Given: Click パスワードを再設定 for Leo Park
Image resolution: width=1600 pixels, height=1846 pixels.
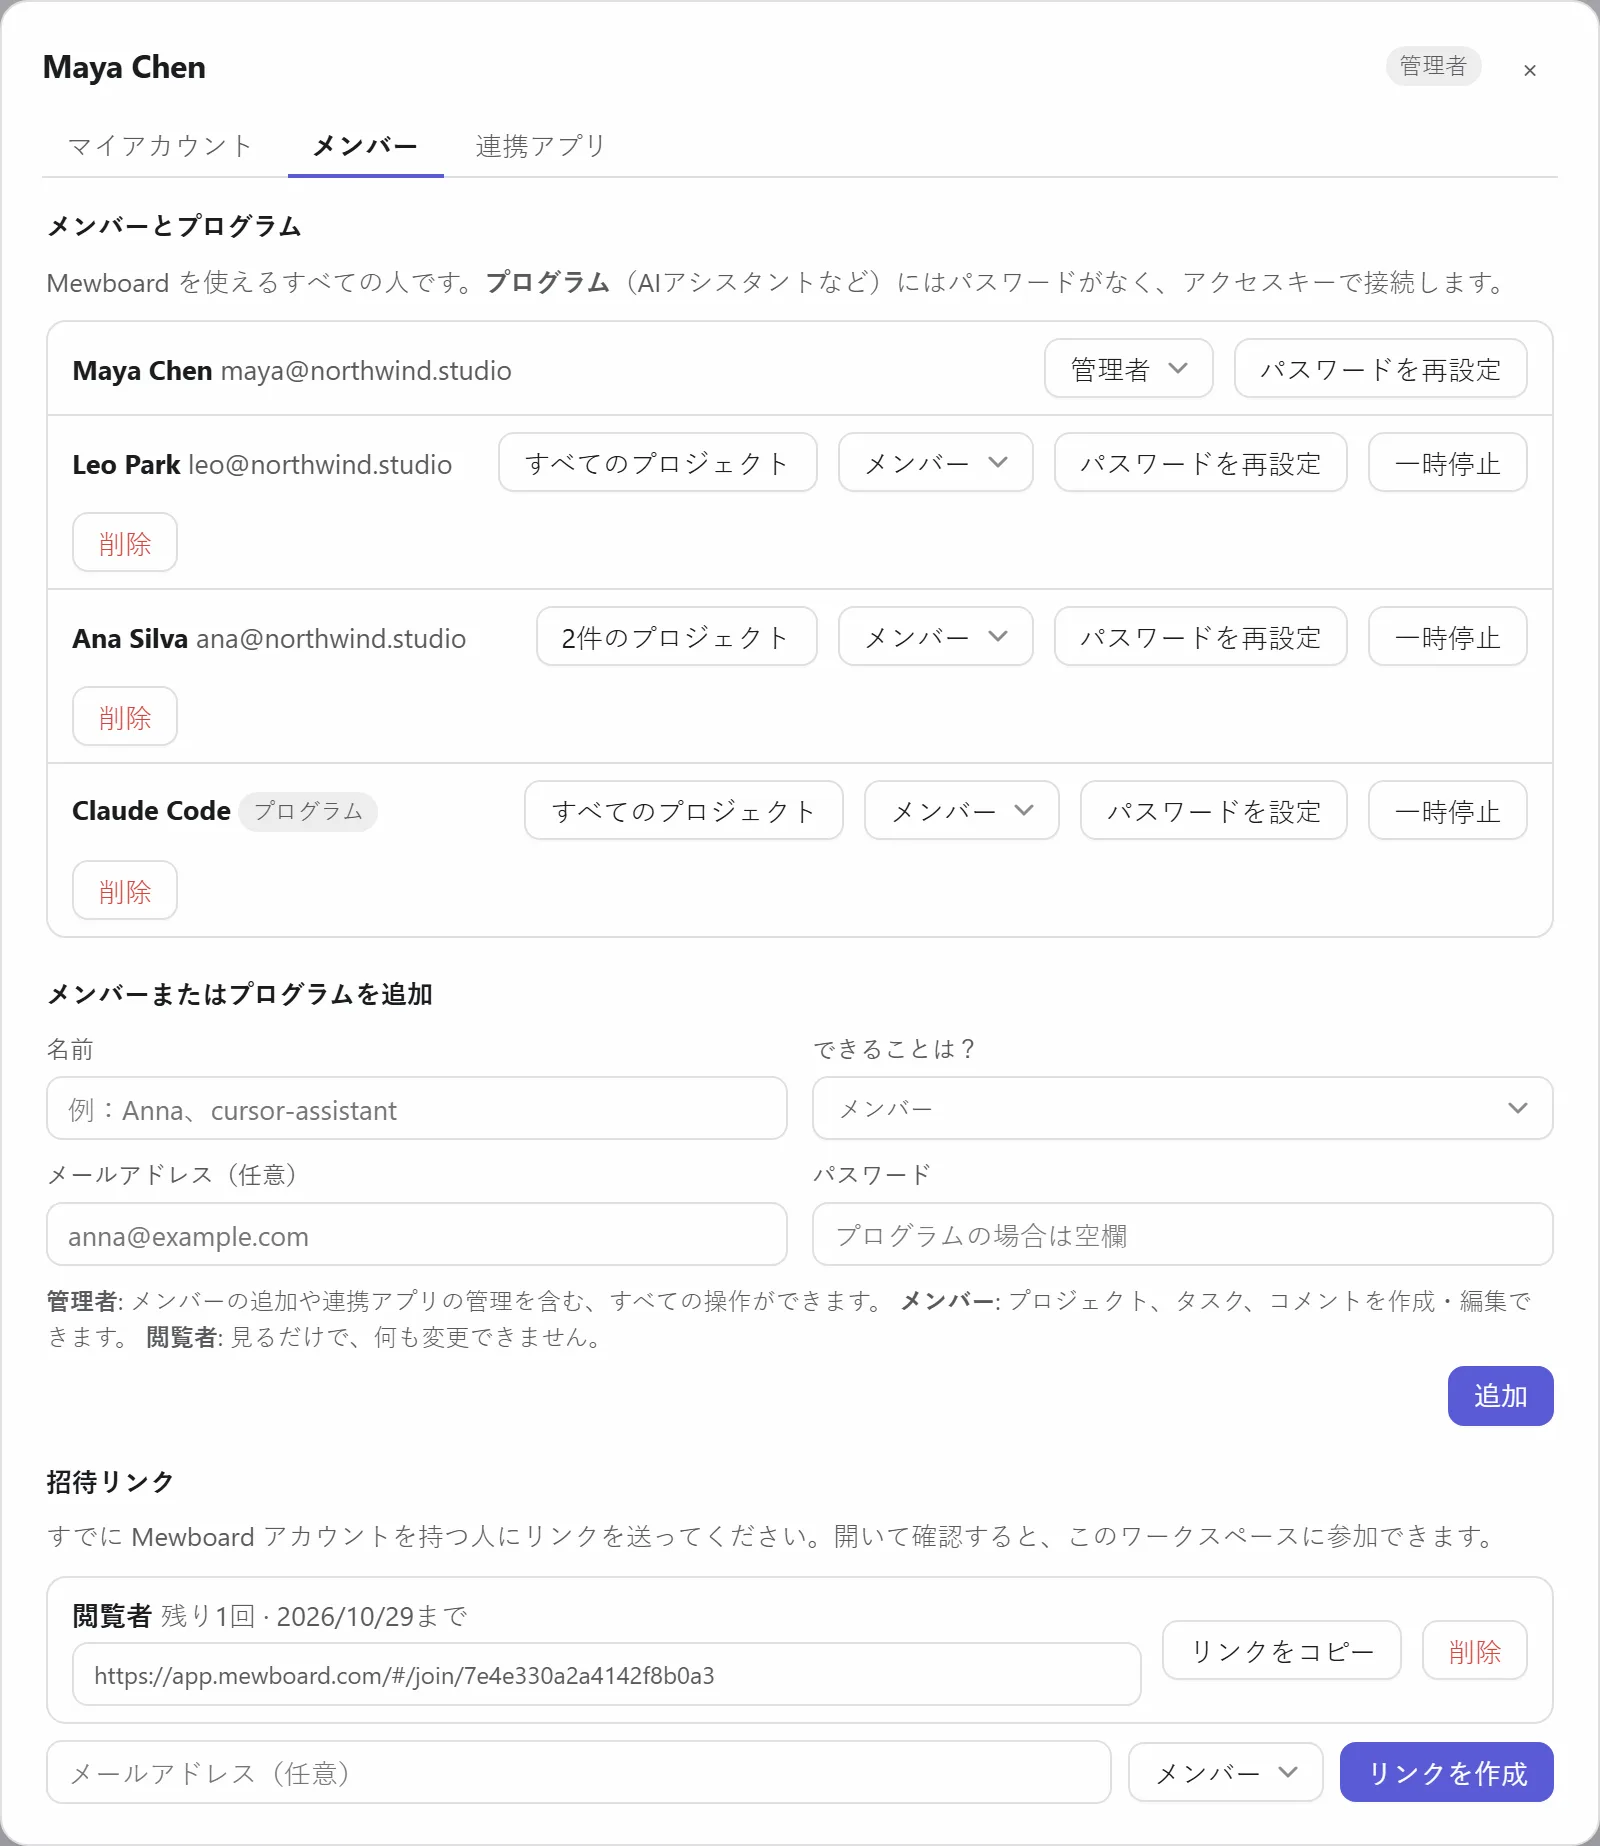Looking at the screenshot, I should click(1200, 463).
